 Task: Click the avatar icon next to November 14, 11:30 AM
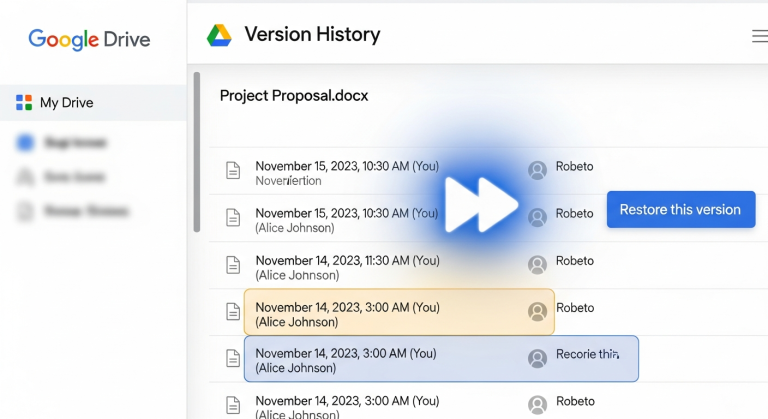point(538,265)
